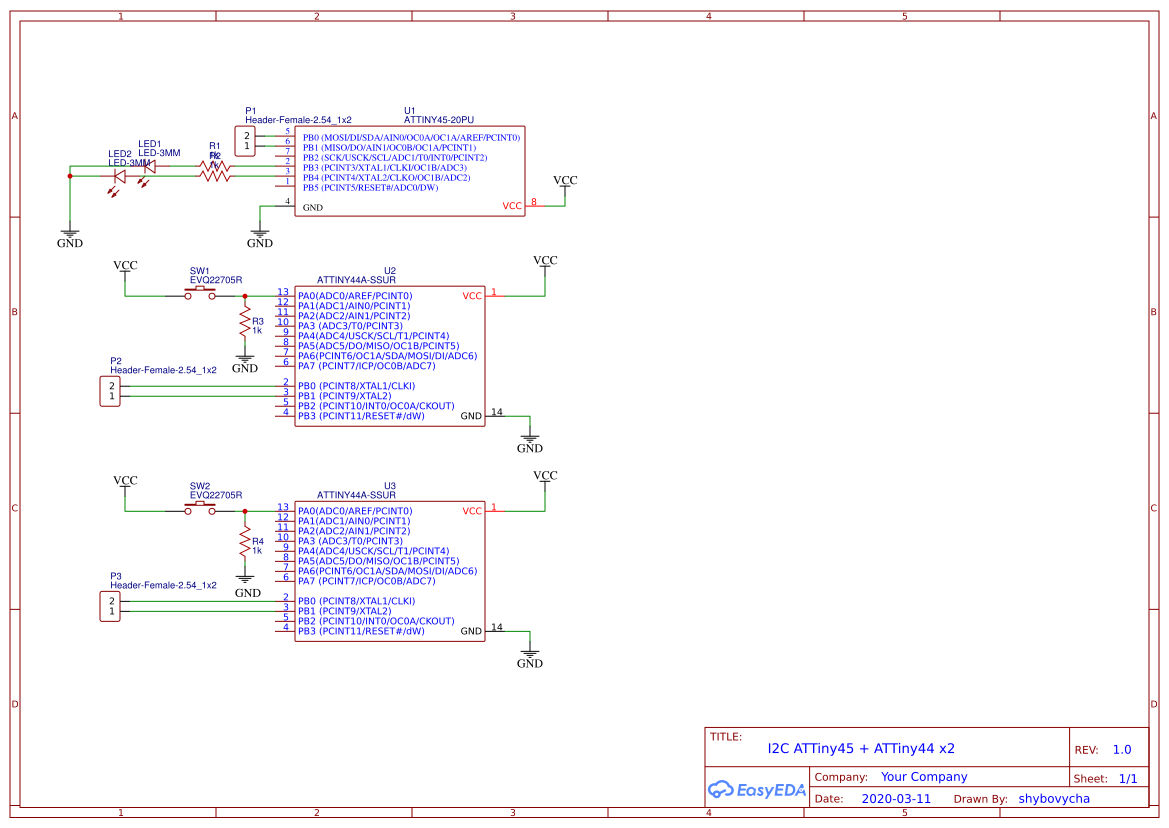Toggle the SW1 EVQ22705R switch
Image resolution: width=1169 pixels, height=828 pixels.
click(x=200, y=288)
